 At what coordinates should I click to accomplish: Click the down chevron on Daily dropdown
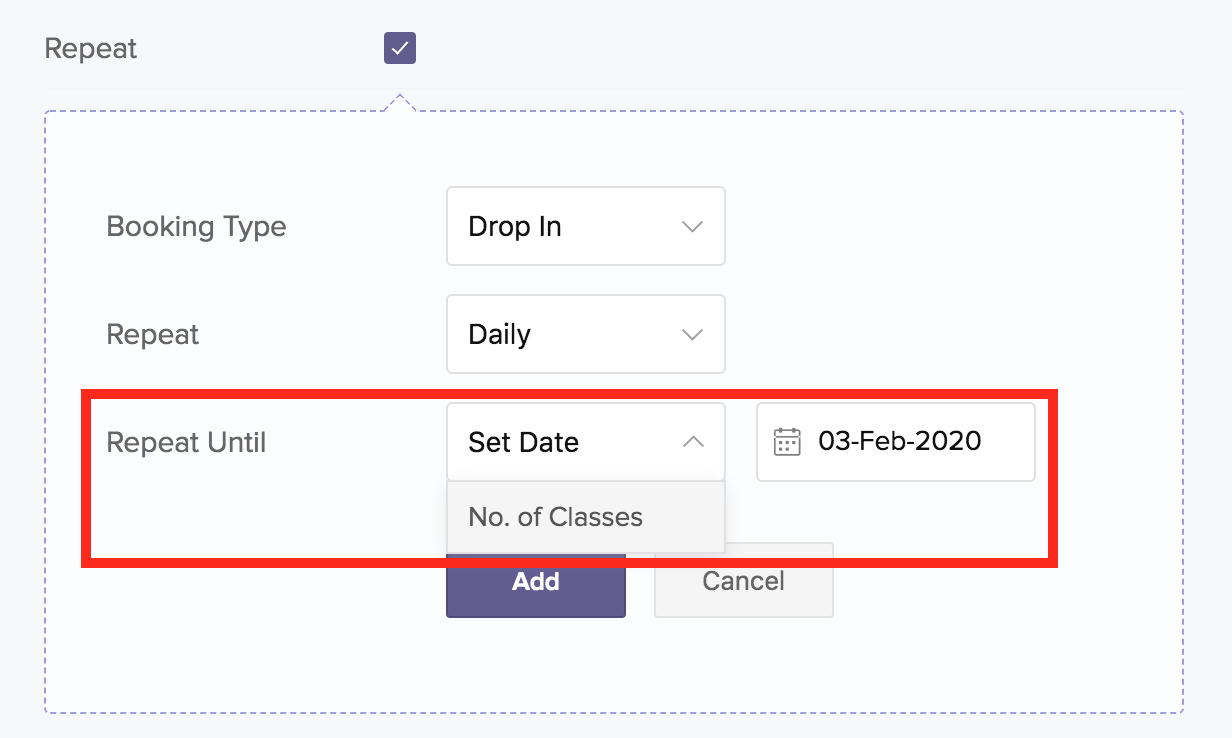click(x=692, y=335)
